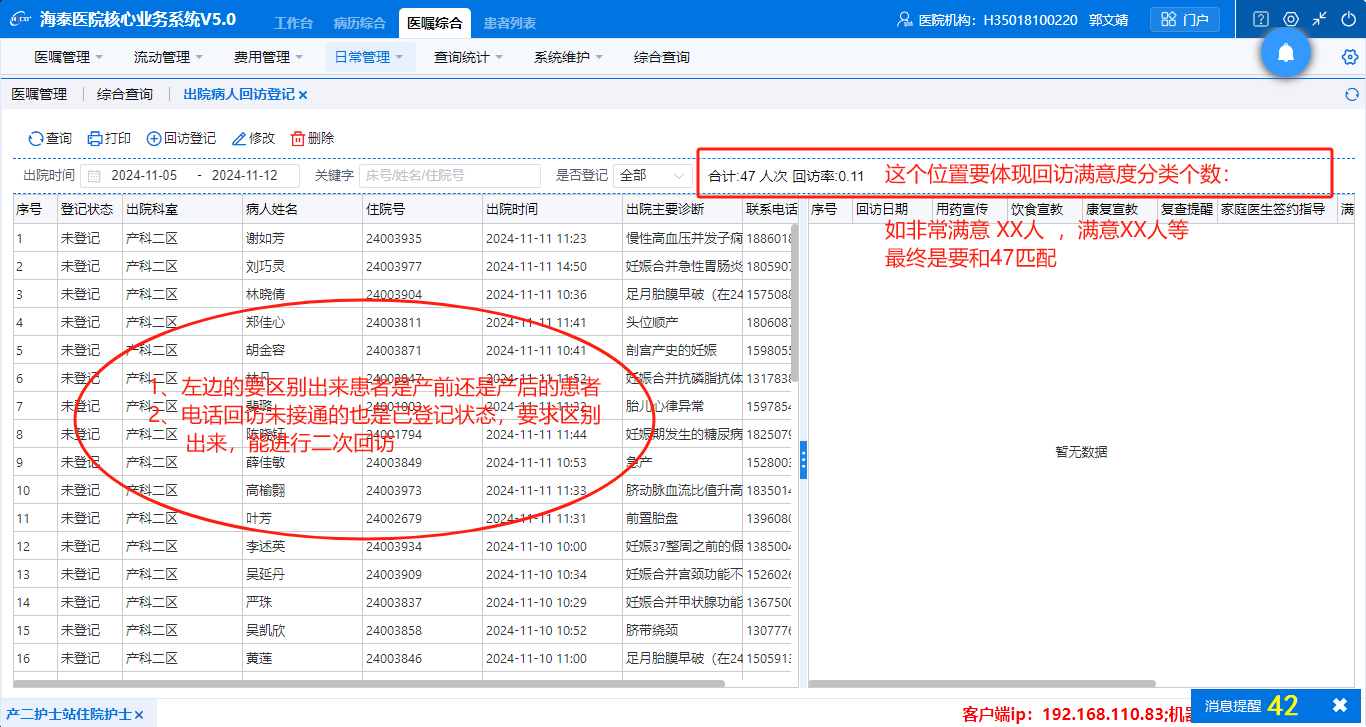Open the blue bell notification button
1366x727 pixels.
1286,54
